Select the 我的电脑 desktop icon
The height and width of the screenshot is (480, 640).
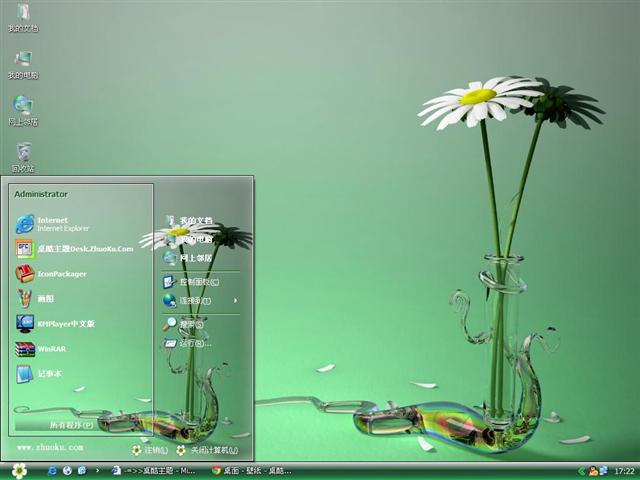click(x=23, y=64)
